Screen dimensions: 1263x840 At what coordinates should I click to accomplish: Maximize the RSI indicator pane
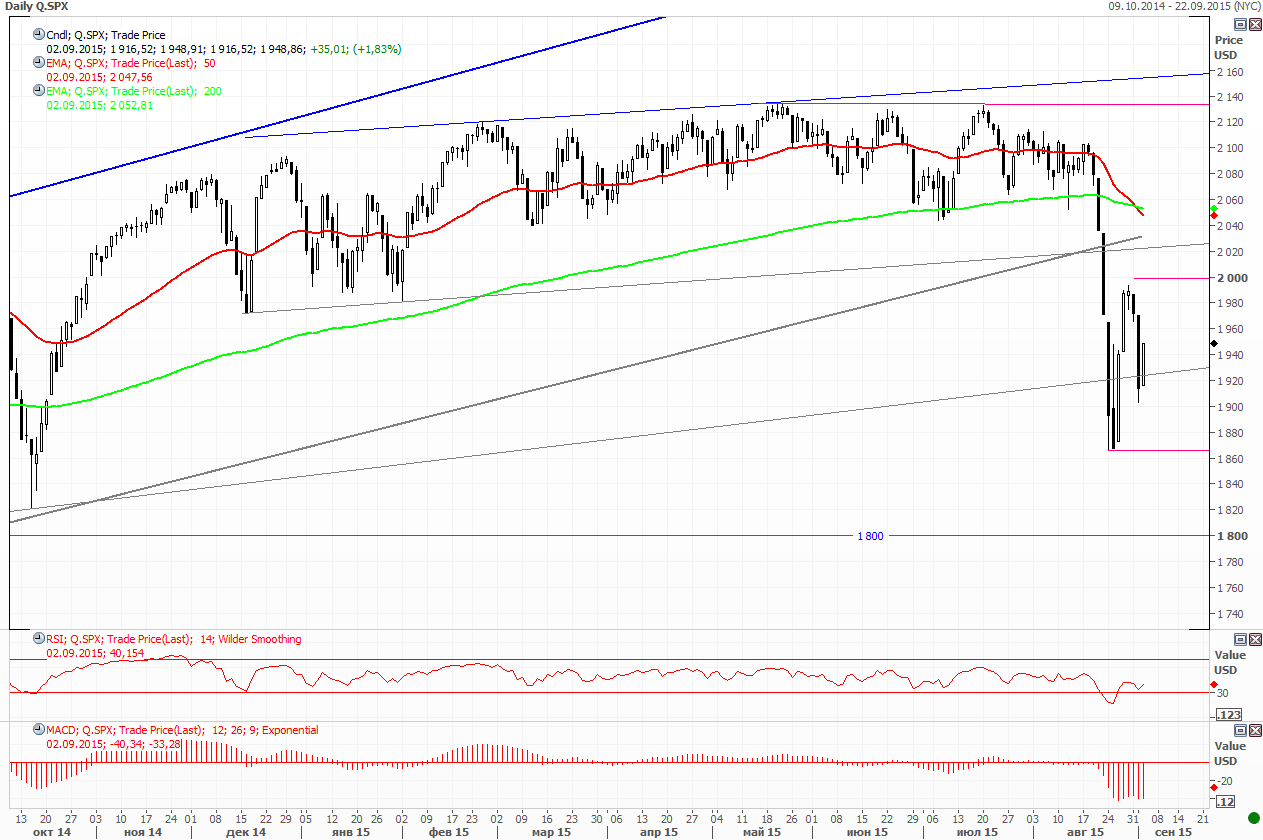click(1240, 639)
